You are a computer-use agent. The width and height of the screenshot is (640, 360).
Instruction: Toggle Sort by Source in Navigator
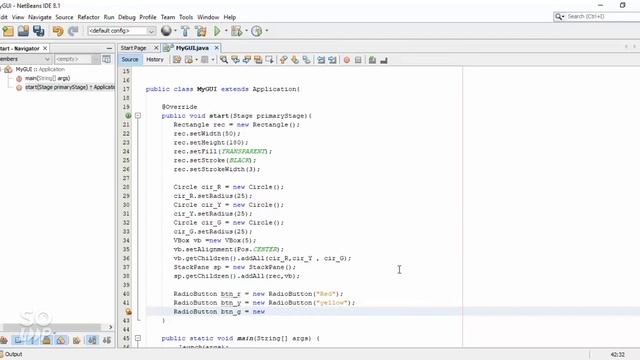[107, 340]
